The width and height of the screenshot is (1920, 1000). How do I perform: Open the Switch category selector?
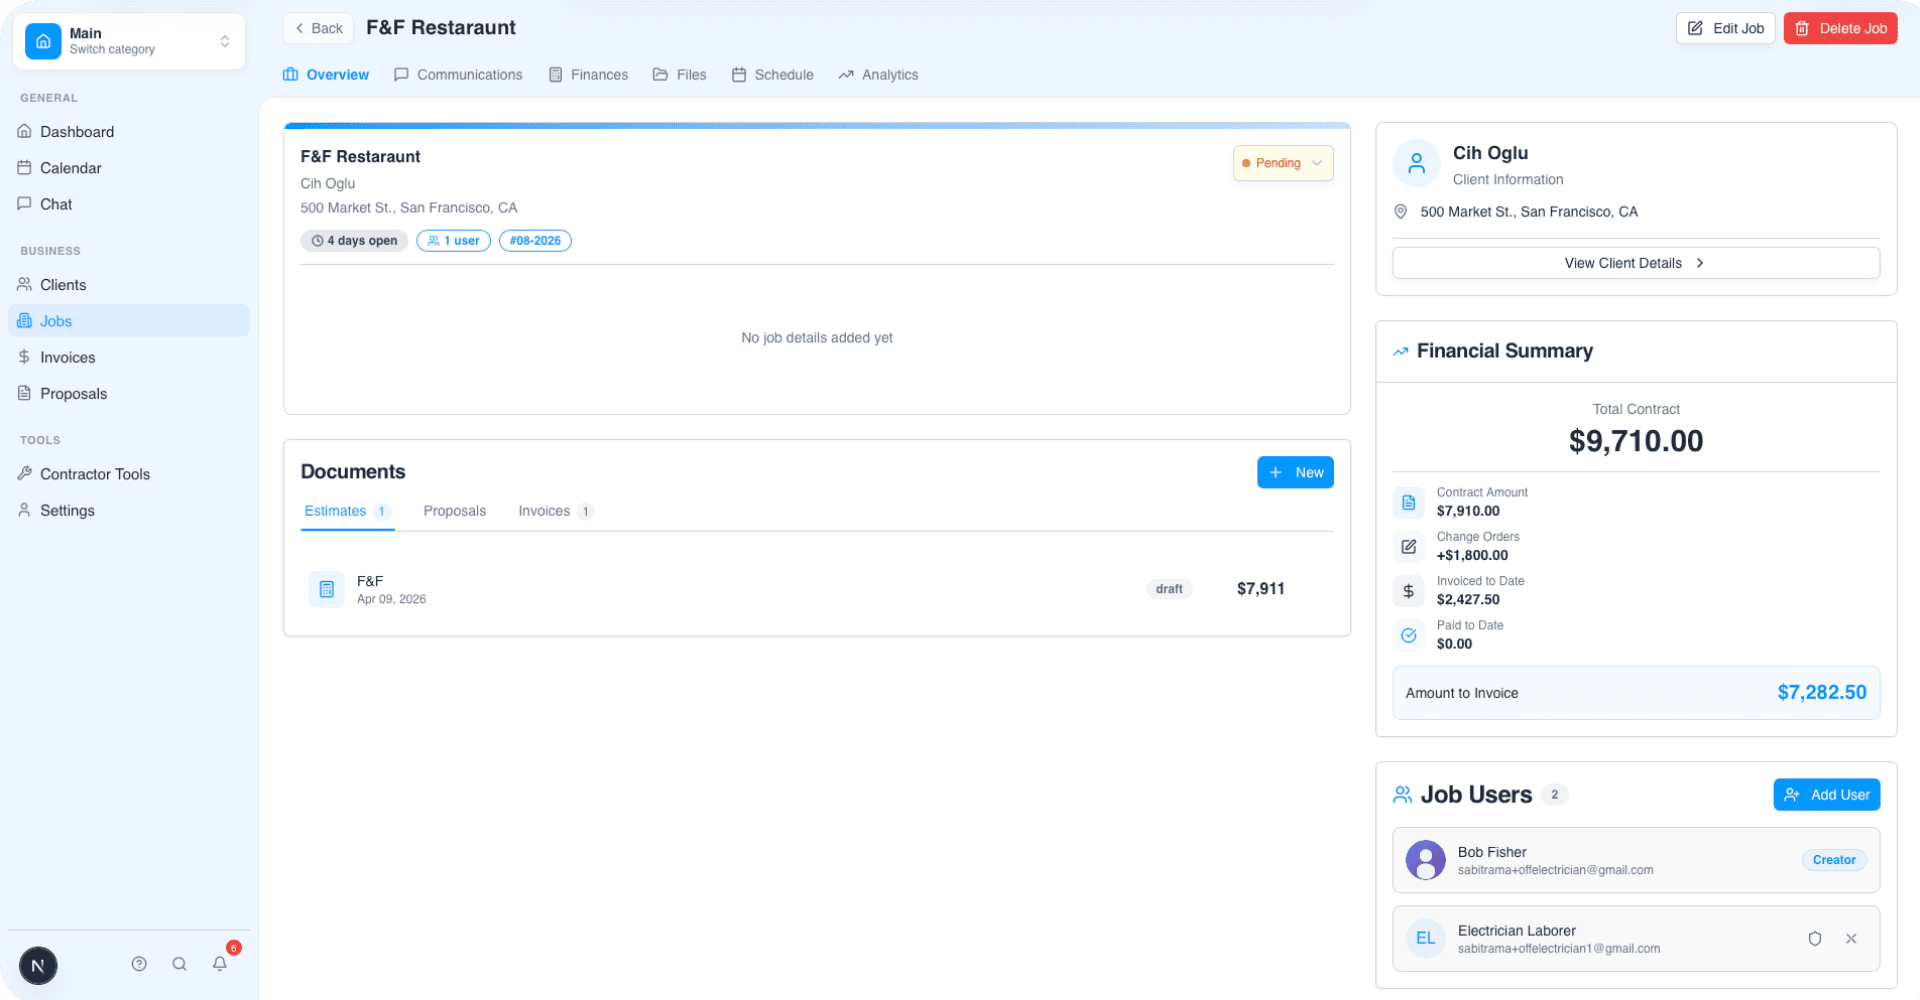[x=128, y=41]
